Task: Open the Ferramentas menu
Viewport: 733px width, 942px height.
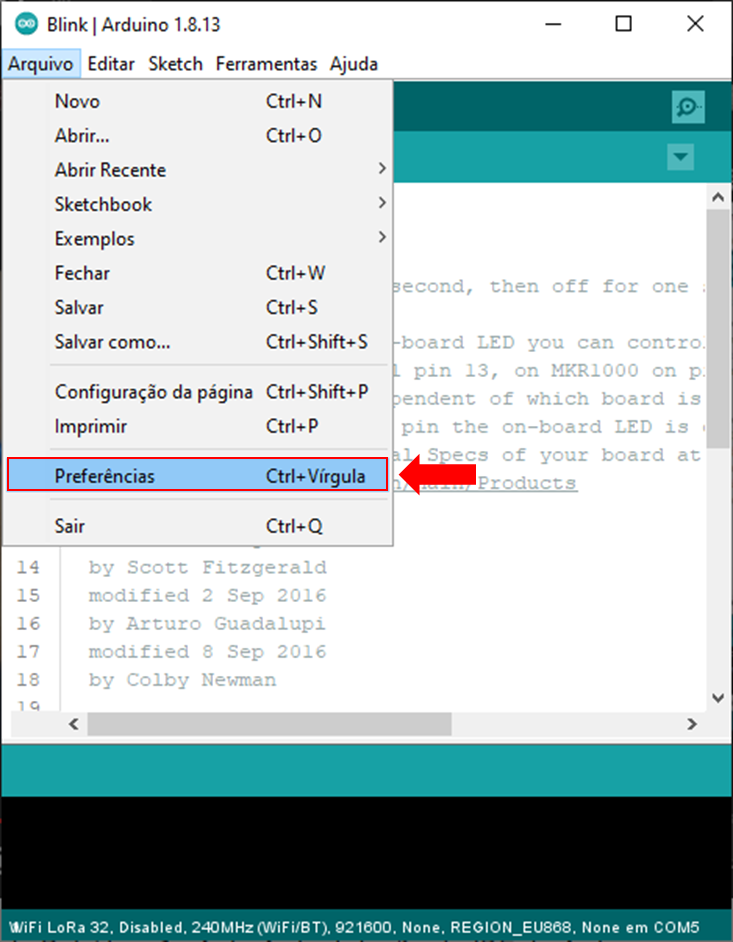Action: tap(266, 64)
